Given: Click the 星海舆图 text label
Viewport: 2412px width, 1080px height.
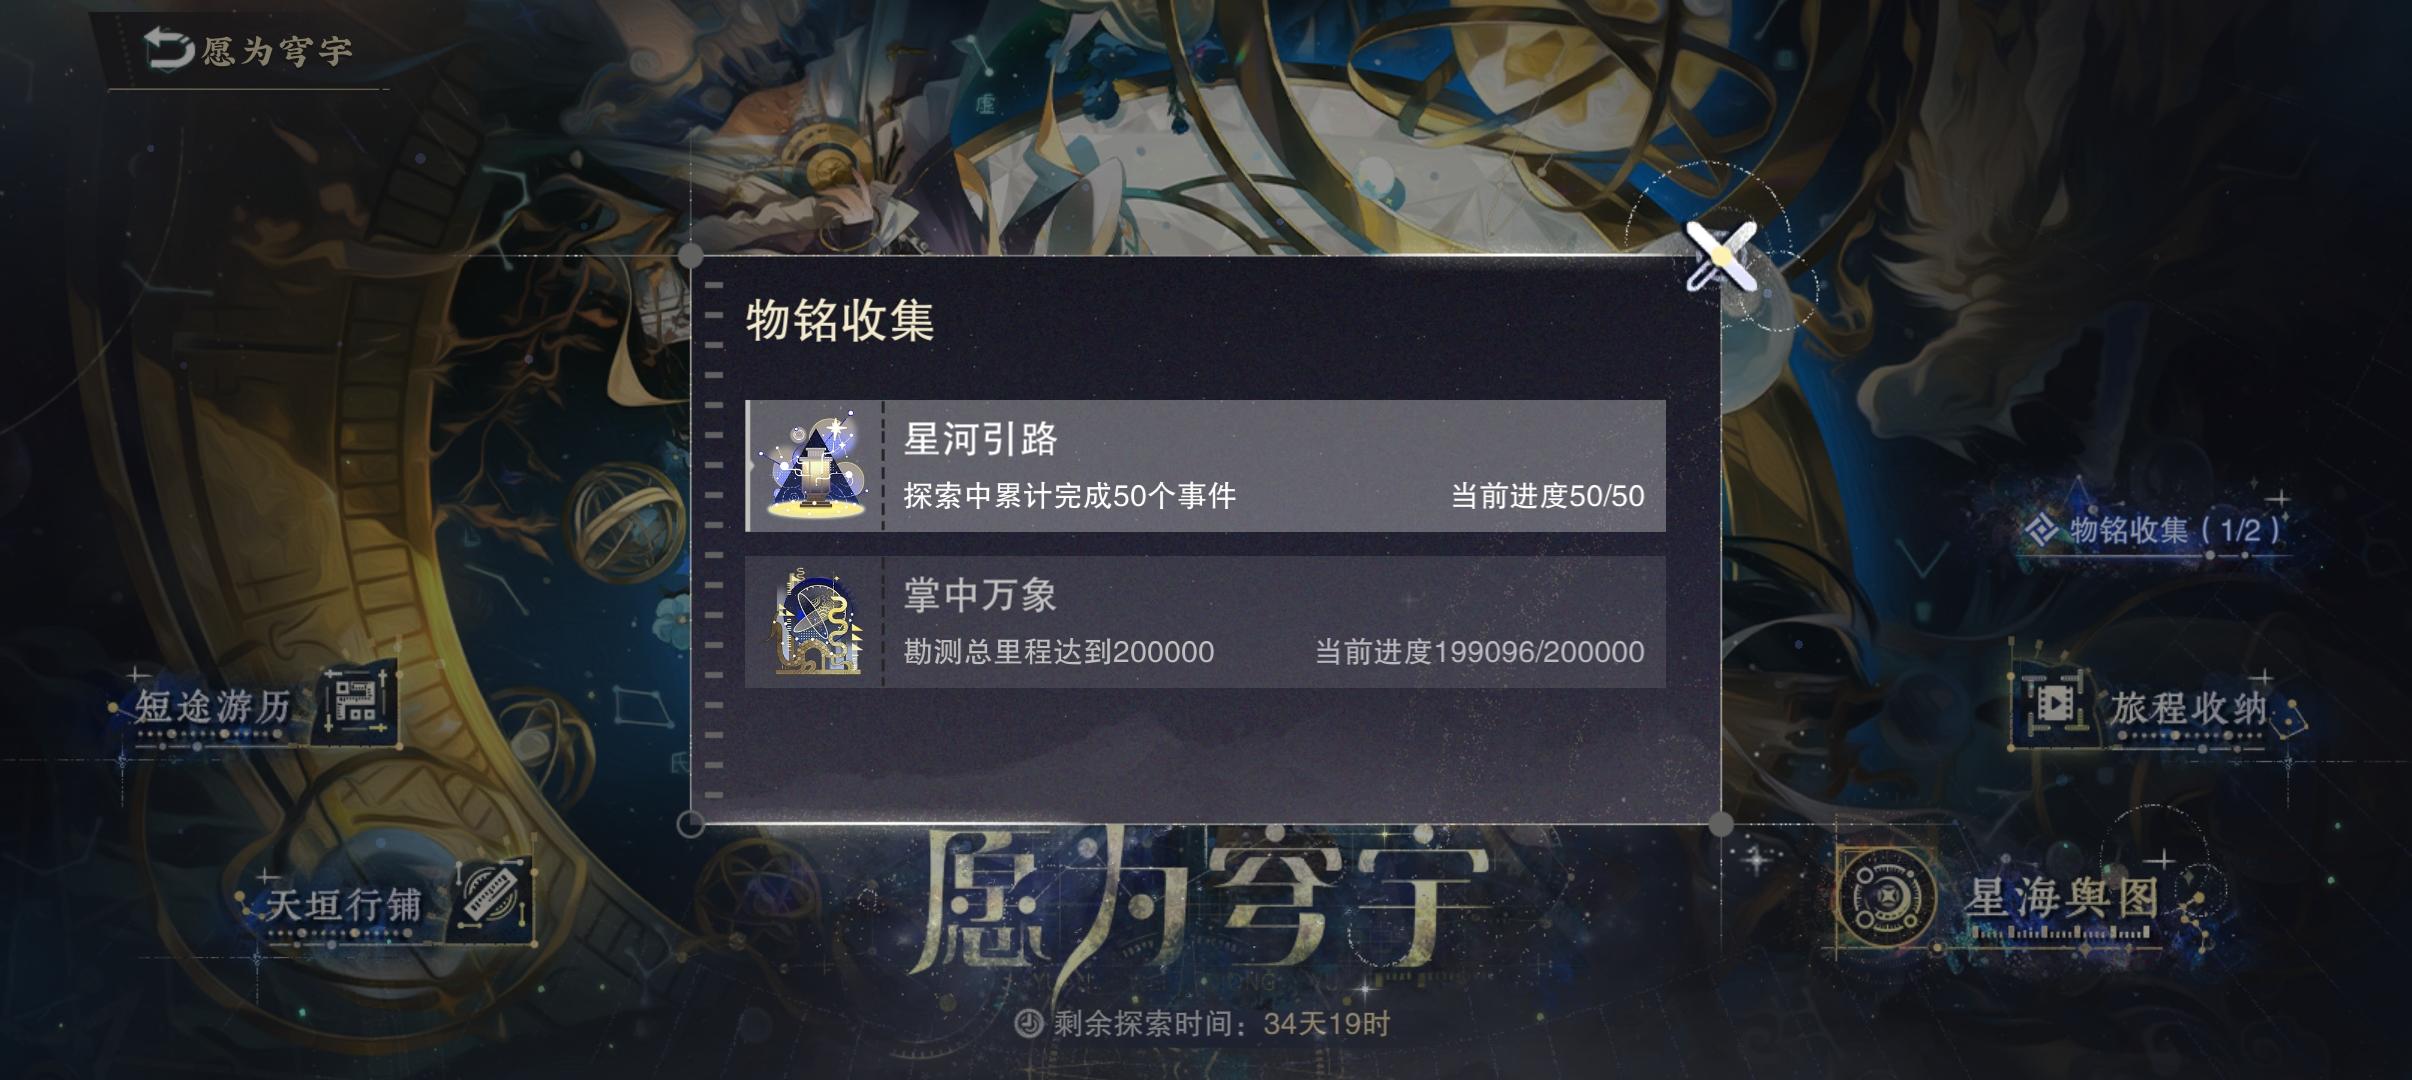Looking at the screenshot, I should click(2061, 898).
